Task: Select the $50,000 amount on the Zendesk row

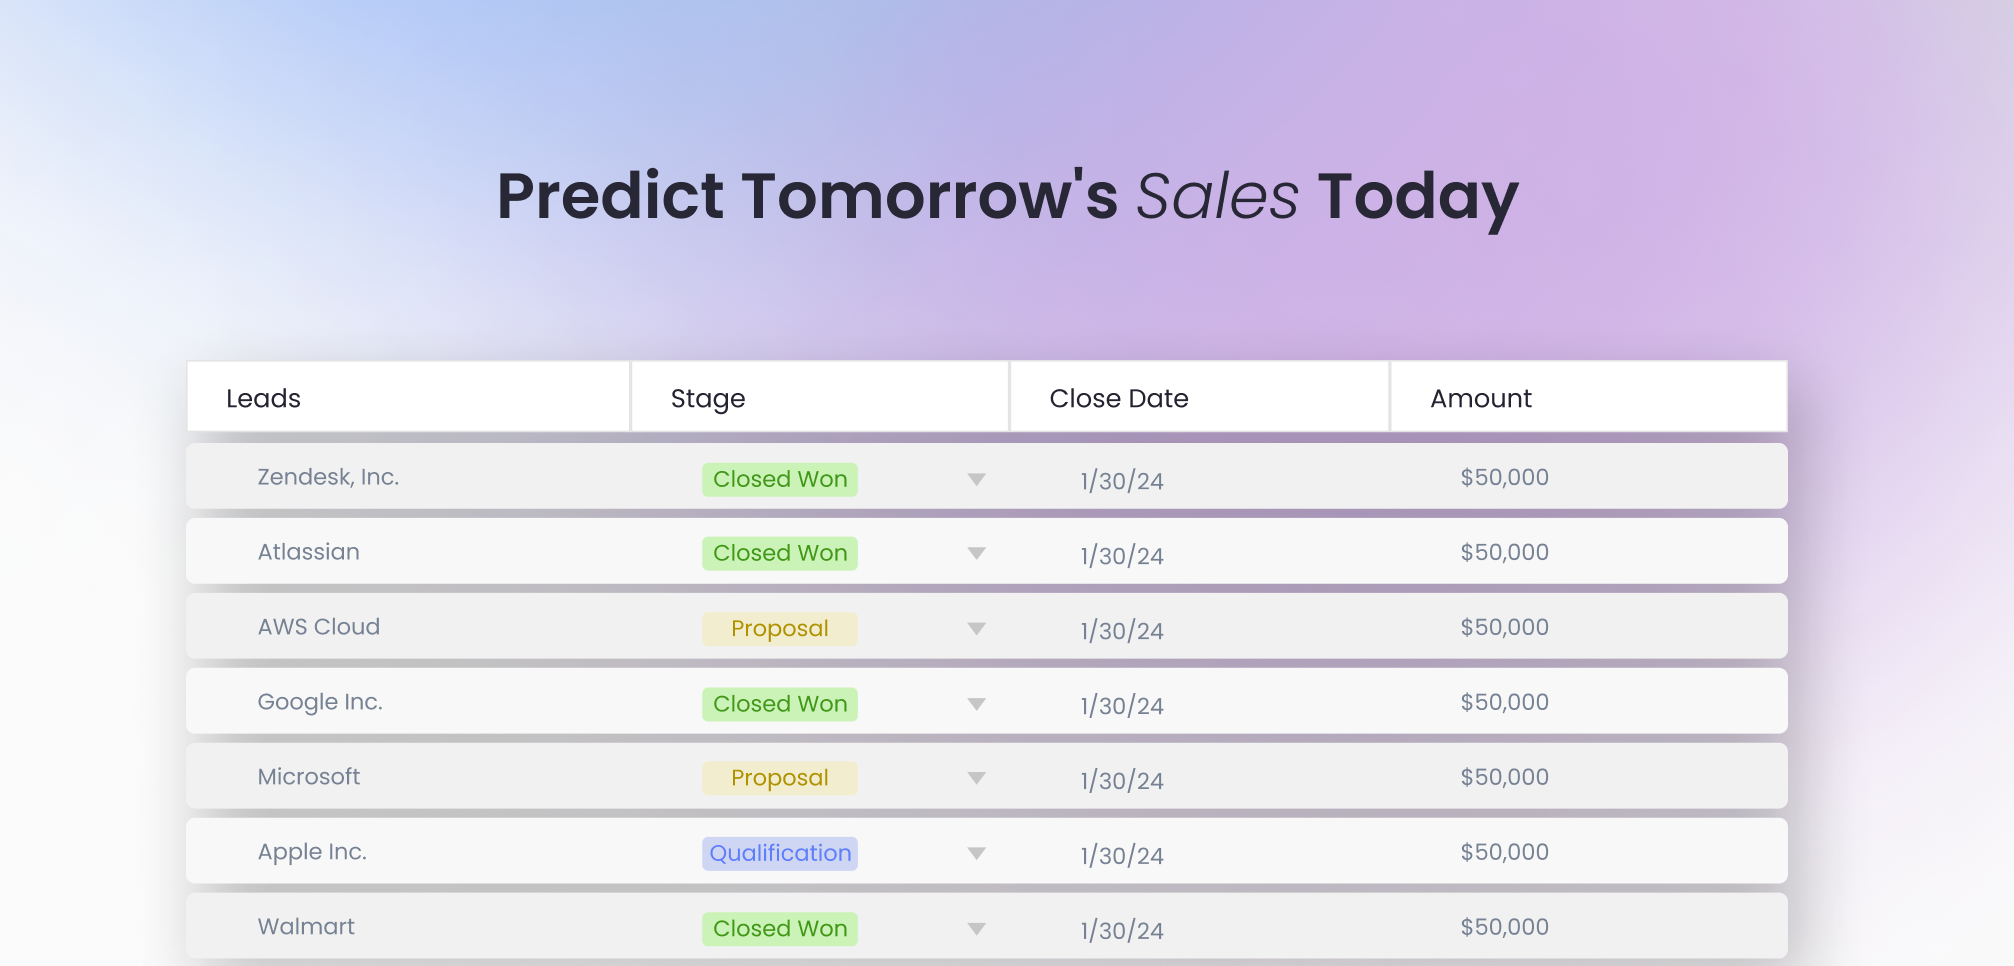Action: (x=1504, y=477)
